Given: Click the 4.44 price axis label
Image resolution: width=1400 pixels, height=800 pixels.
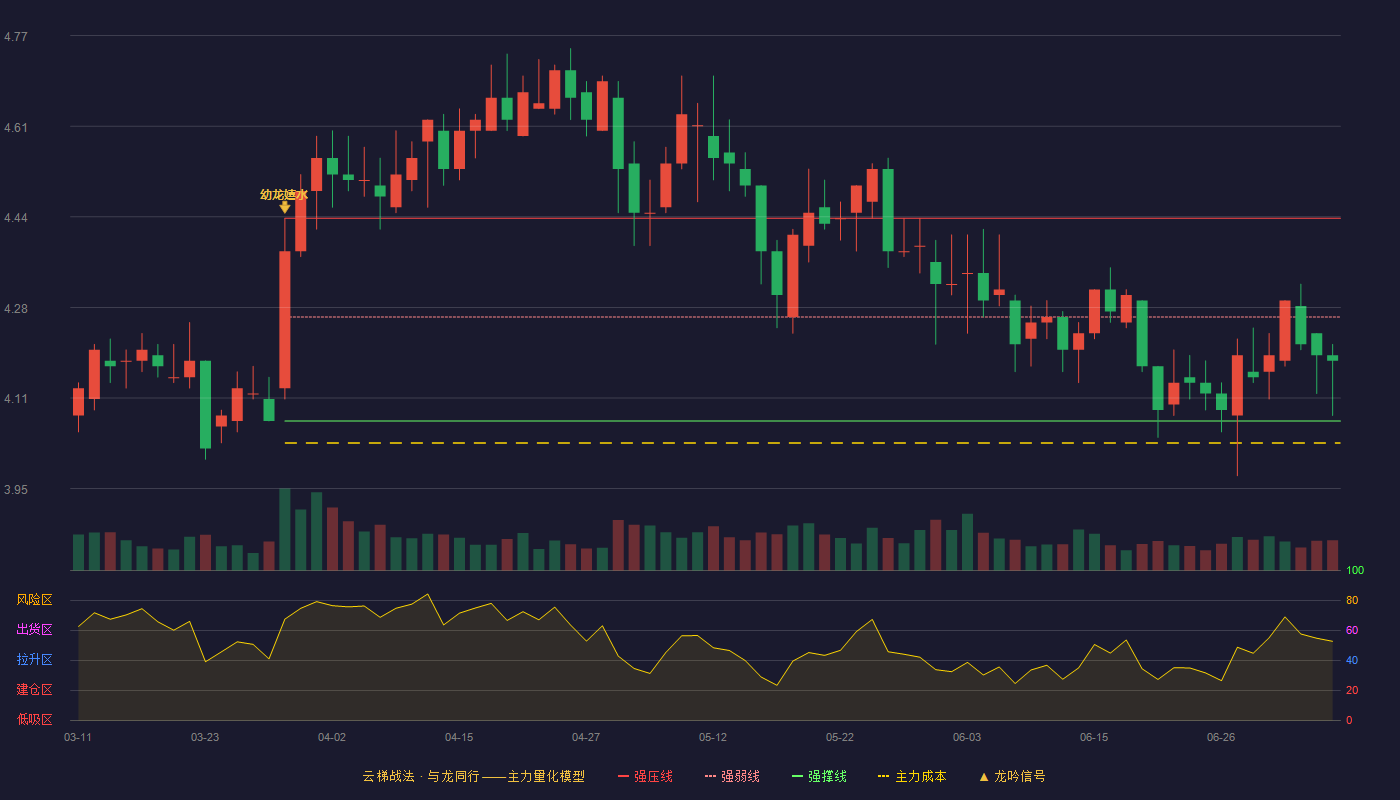Looking at the screenshot, I should pyautogui.click(x=16, y=218).
